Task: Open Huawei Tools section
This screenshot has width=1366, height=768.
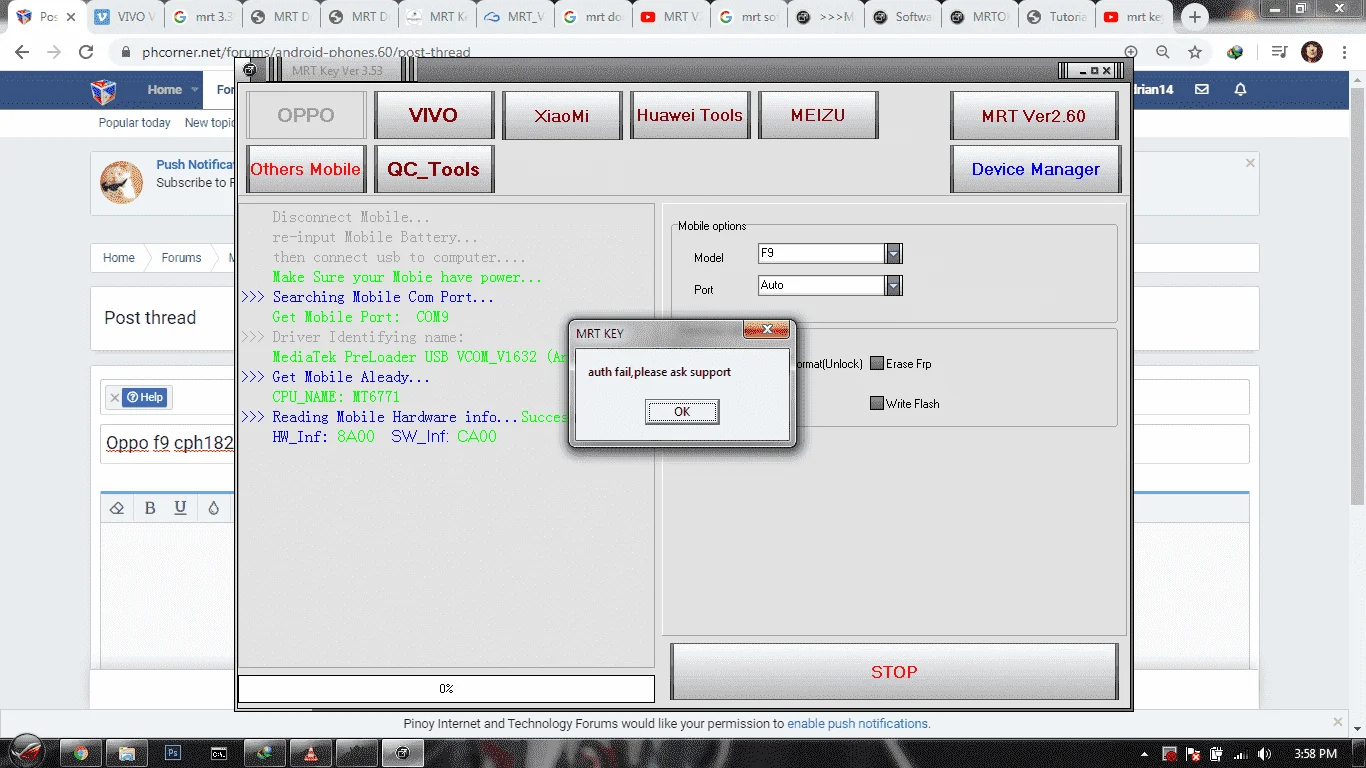Action: (x=690, y=115)
